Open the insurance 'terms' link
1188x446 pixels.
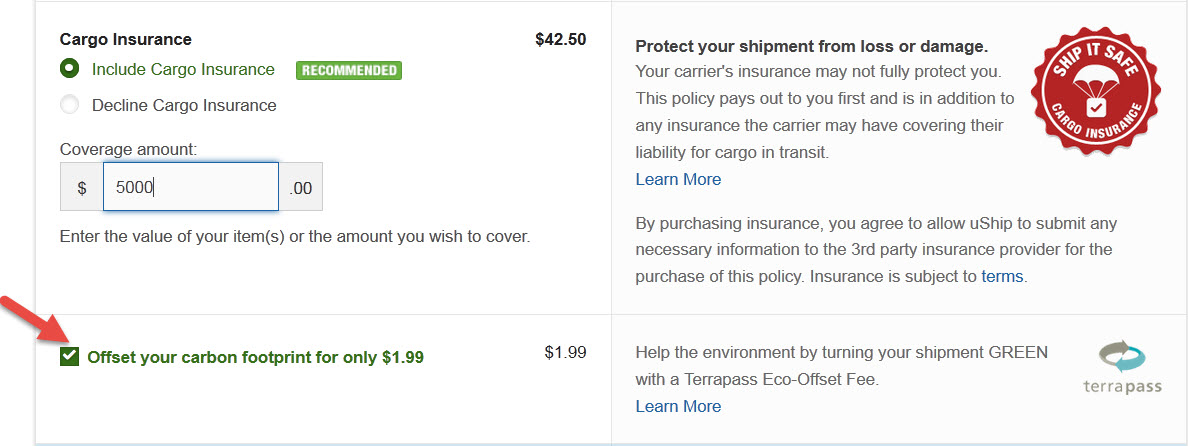click(1002, 276)
